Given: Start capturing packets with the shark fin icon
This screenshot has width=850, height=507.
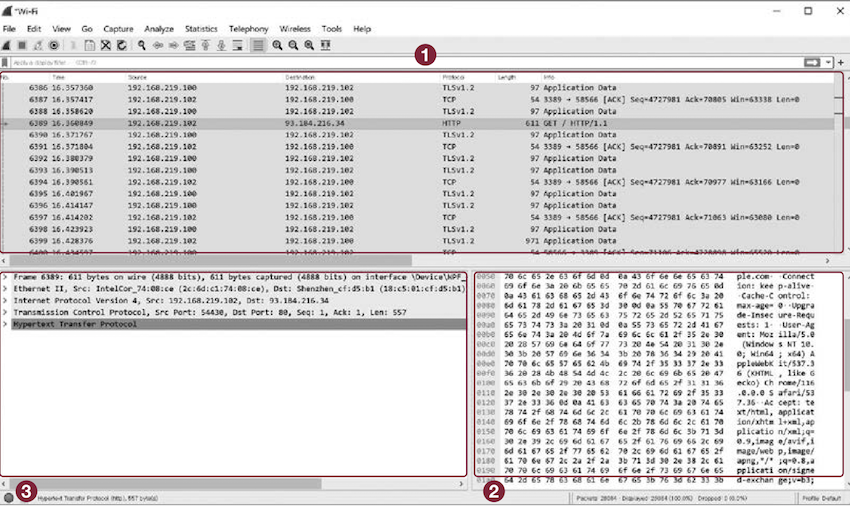Looking at the screenshot, I should coord(7,46).
